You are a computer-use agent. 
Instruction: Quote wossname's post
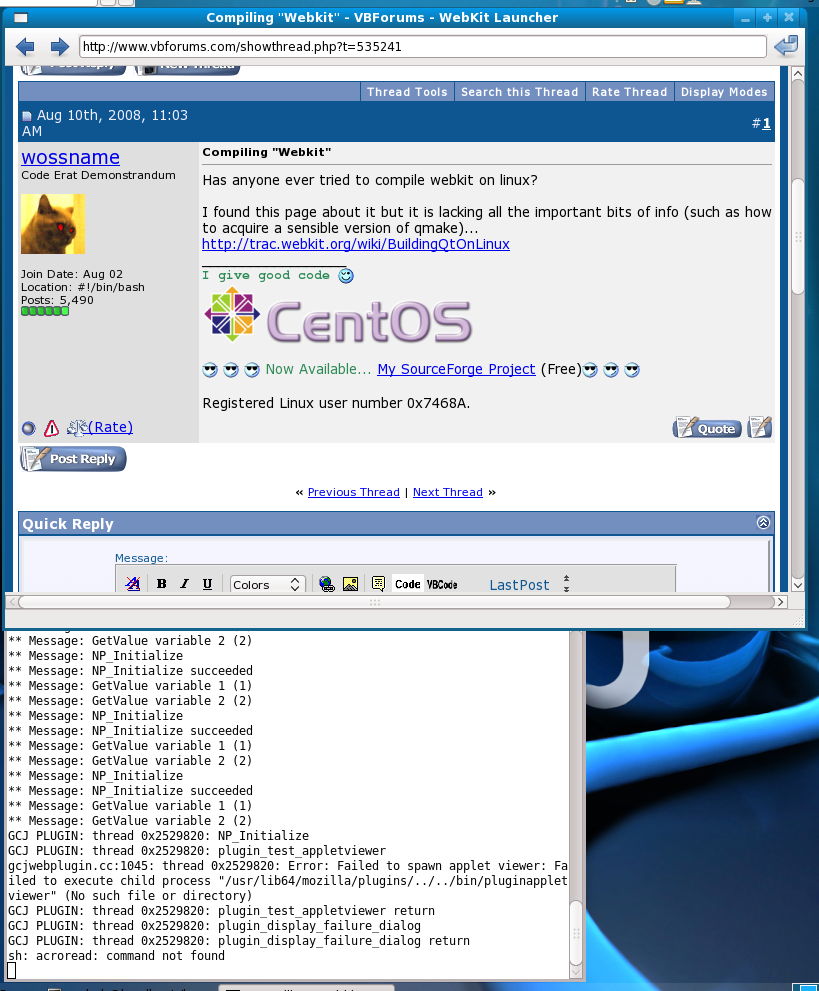(707, 428)
